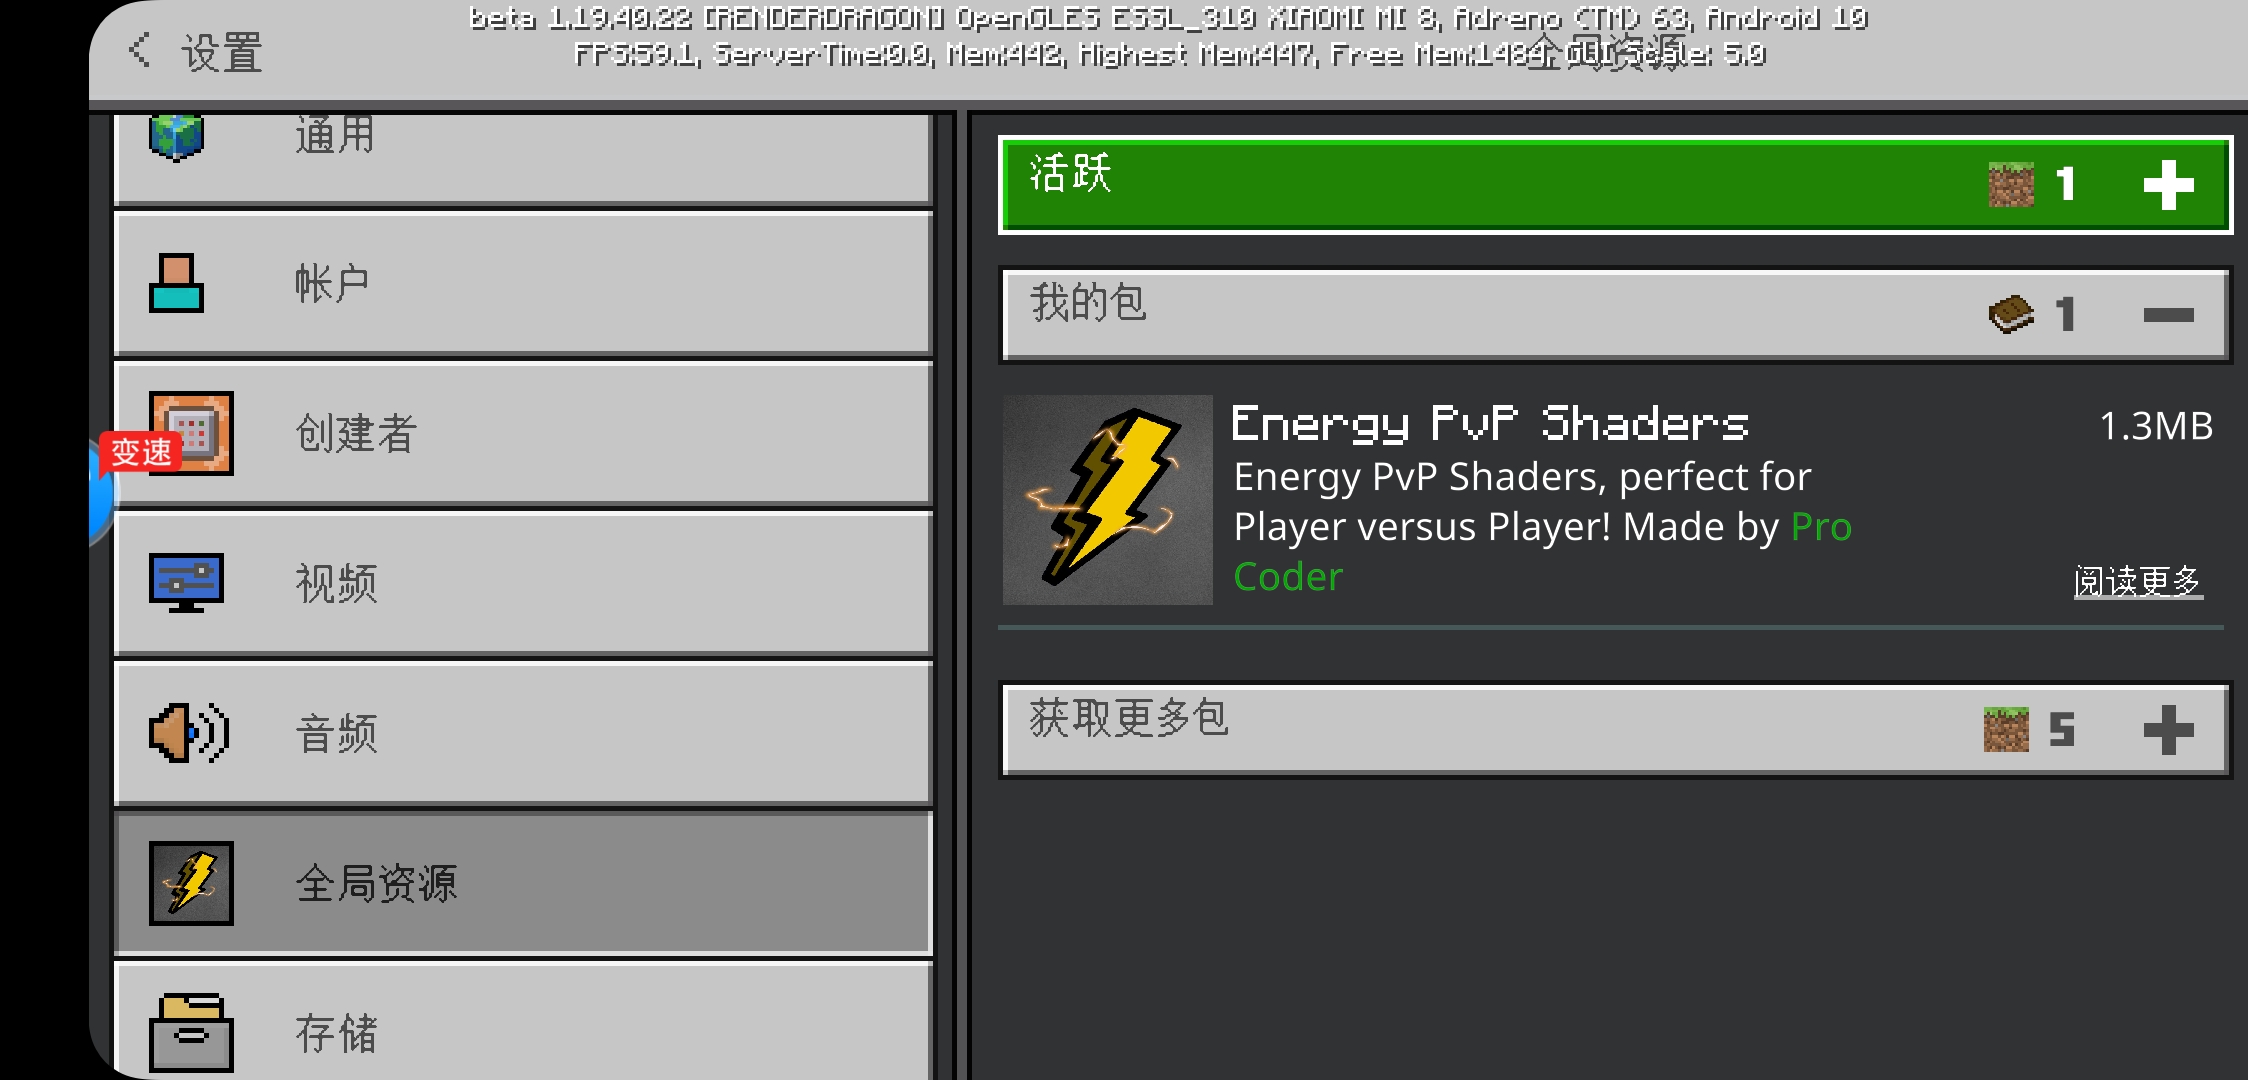The height and width of the screenshot is (1080, 2248).
Task: Open the 视频 settings tab
Action: [524, 584]
